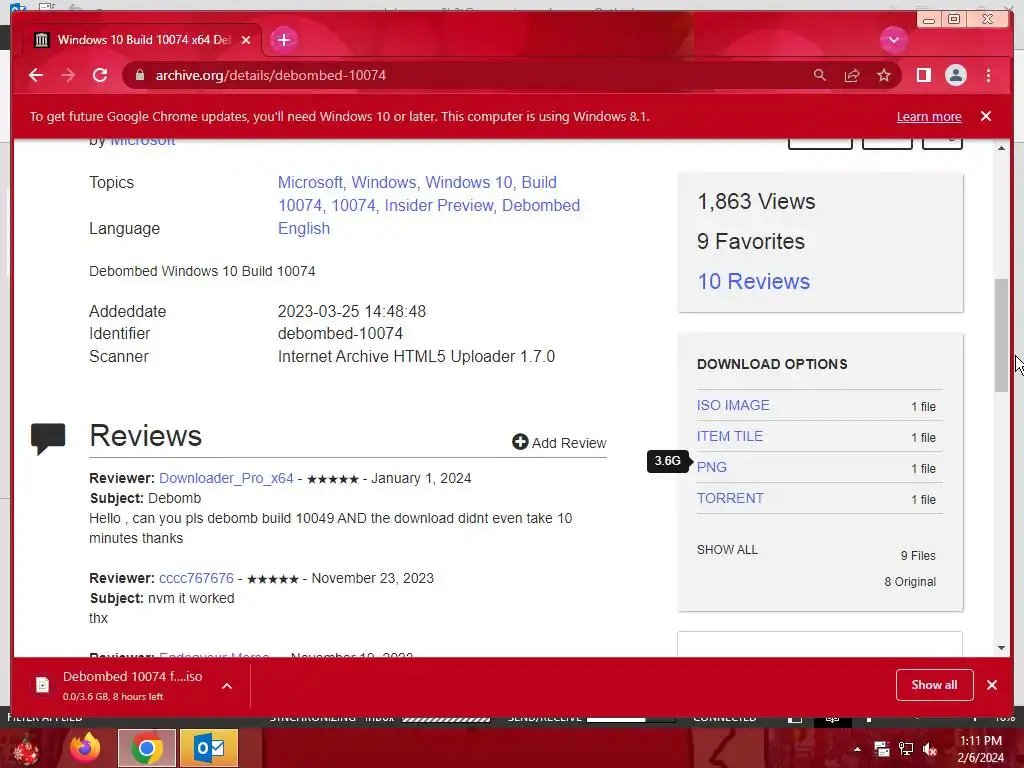Click the debombed-10074 identifier value

[340, 334]
